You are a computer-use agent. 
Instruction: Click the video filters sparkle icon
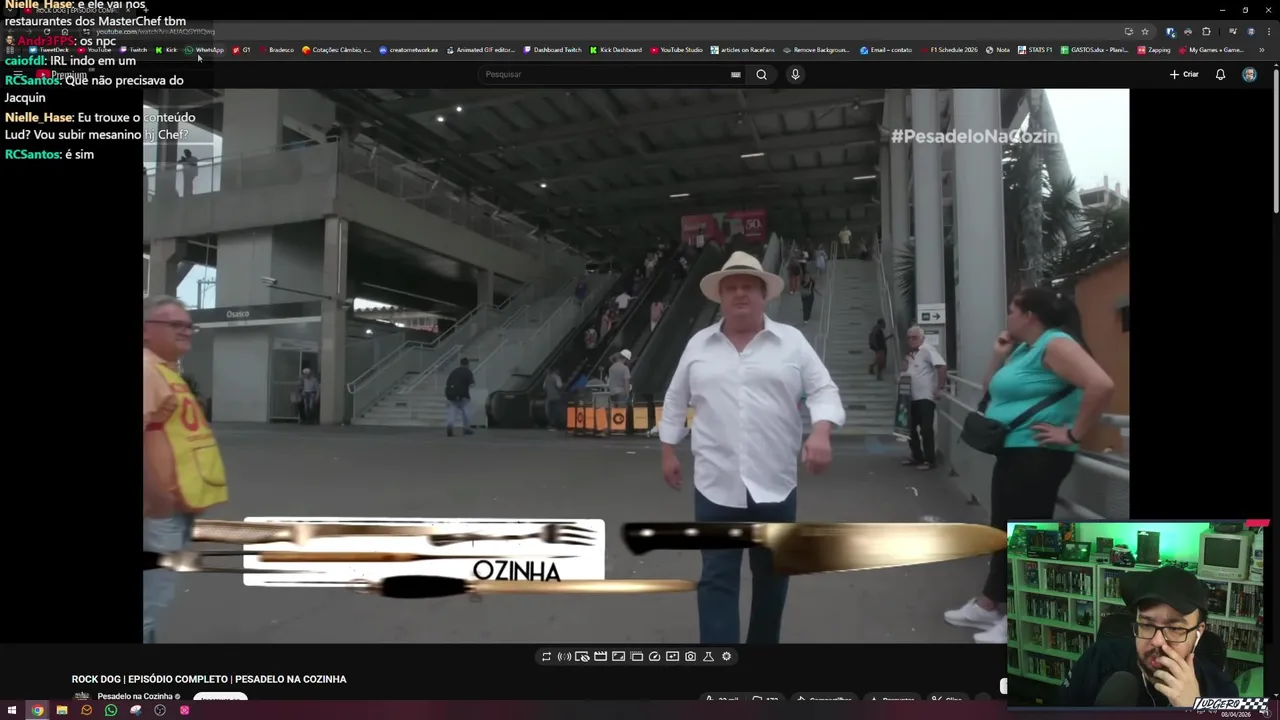point(672,657)
